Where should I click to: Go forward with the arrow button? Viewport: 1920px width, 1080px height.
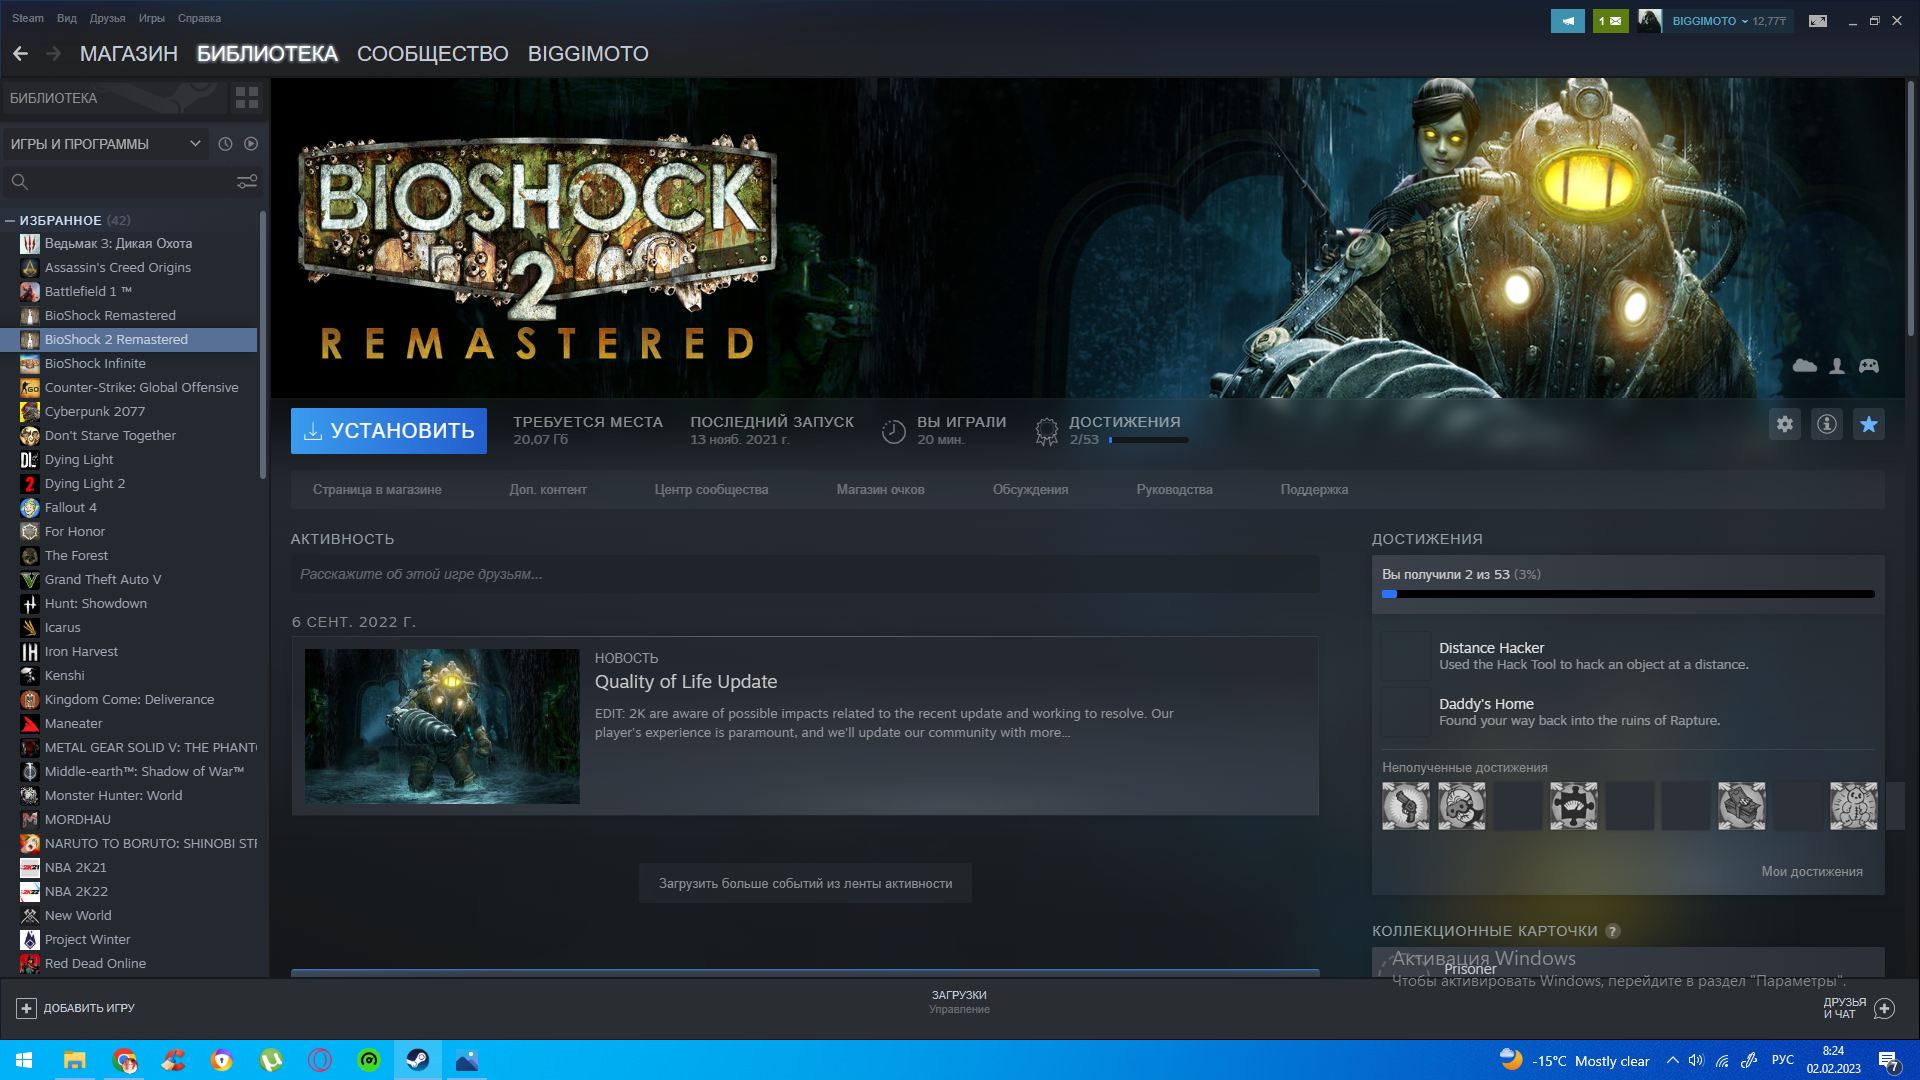tap(54, 54)
